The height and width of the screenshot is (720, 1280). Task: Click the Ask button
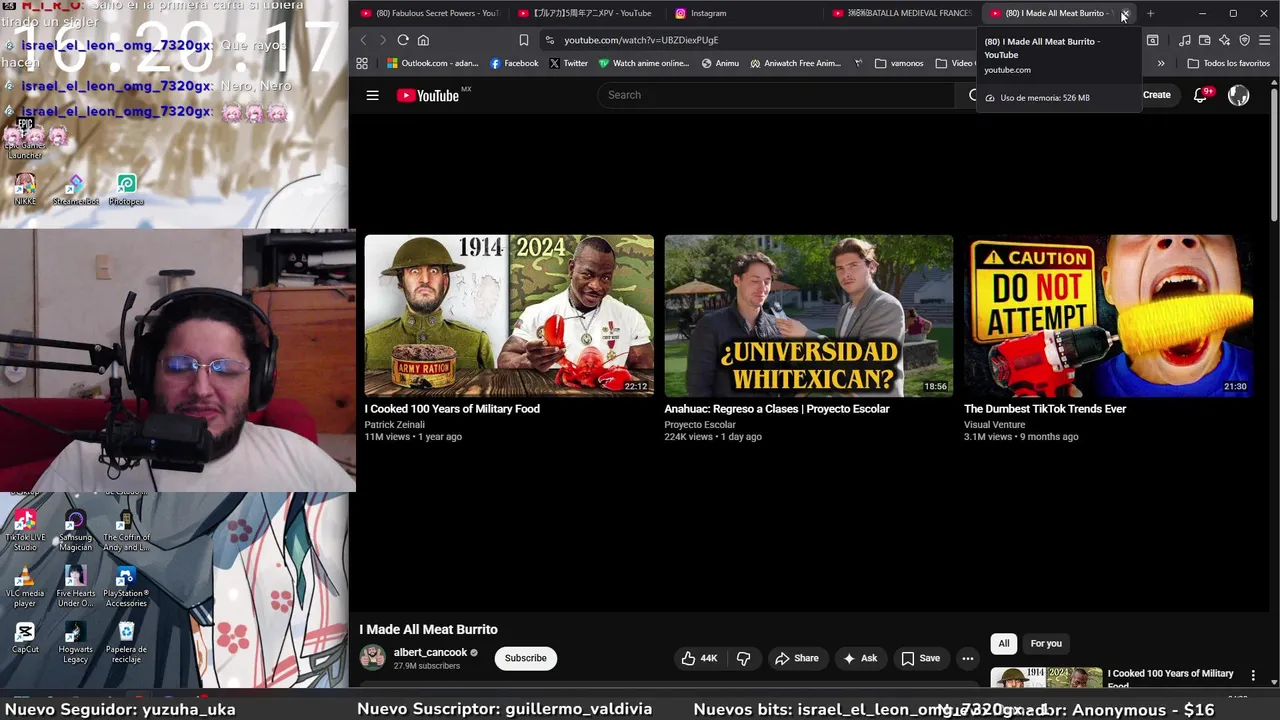coord(860,658)
